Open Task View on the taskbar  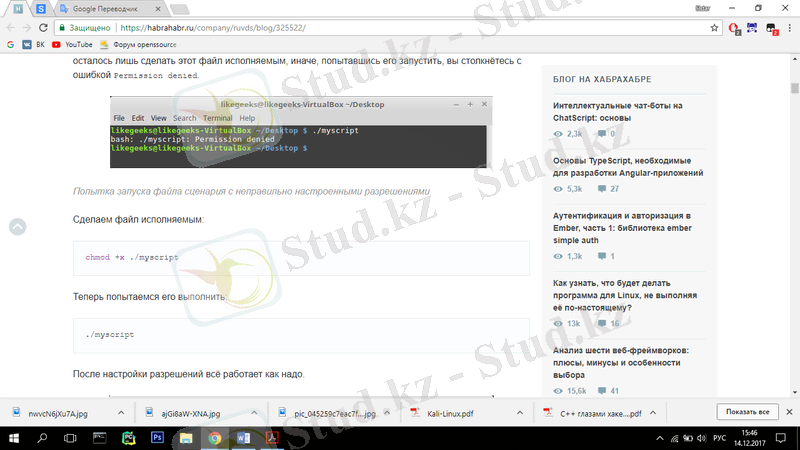click(70, 438)
